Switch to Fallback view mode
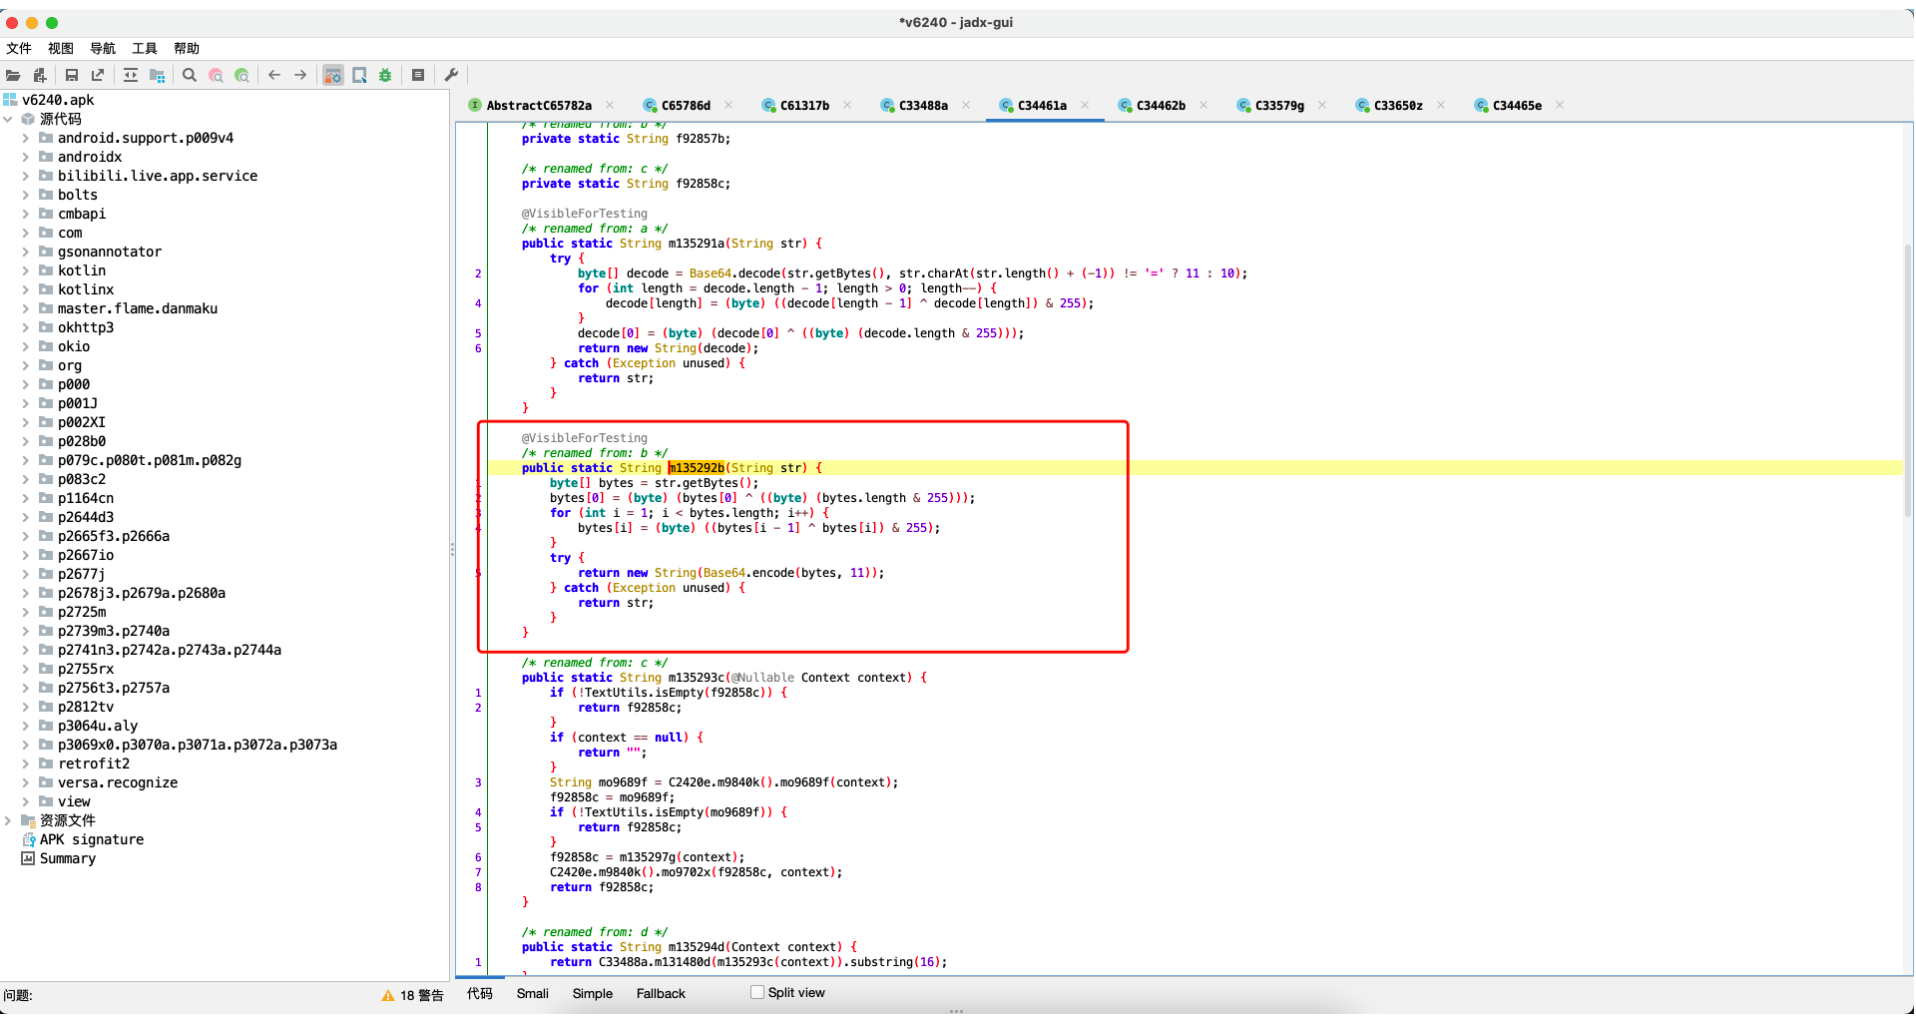Screen dimensions: 1916x1018 coord(661,993)
